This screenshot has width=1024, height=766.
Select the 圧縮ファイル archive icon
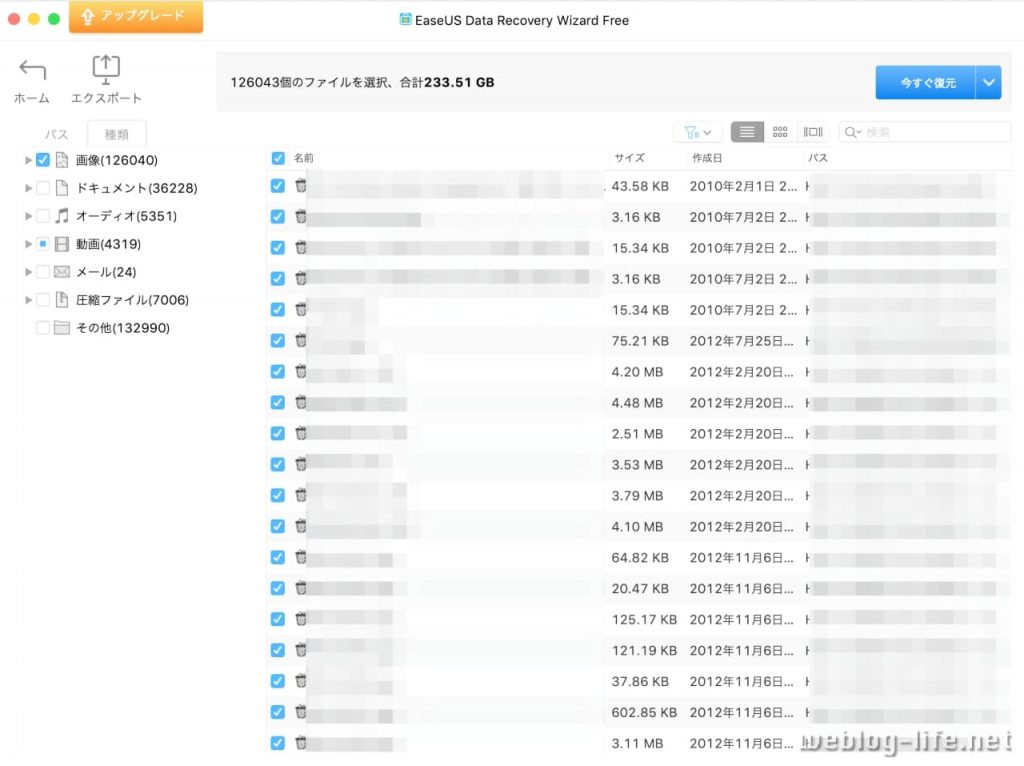62,300
